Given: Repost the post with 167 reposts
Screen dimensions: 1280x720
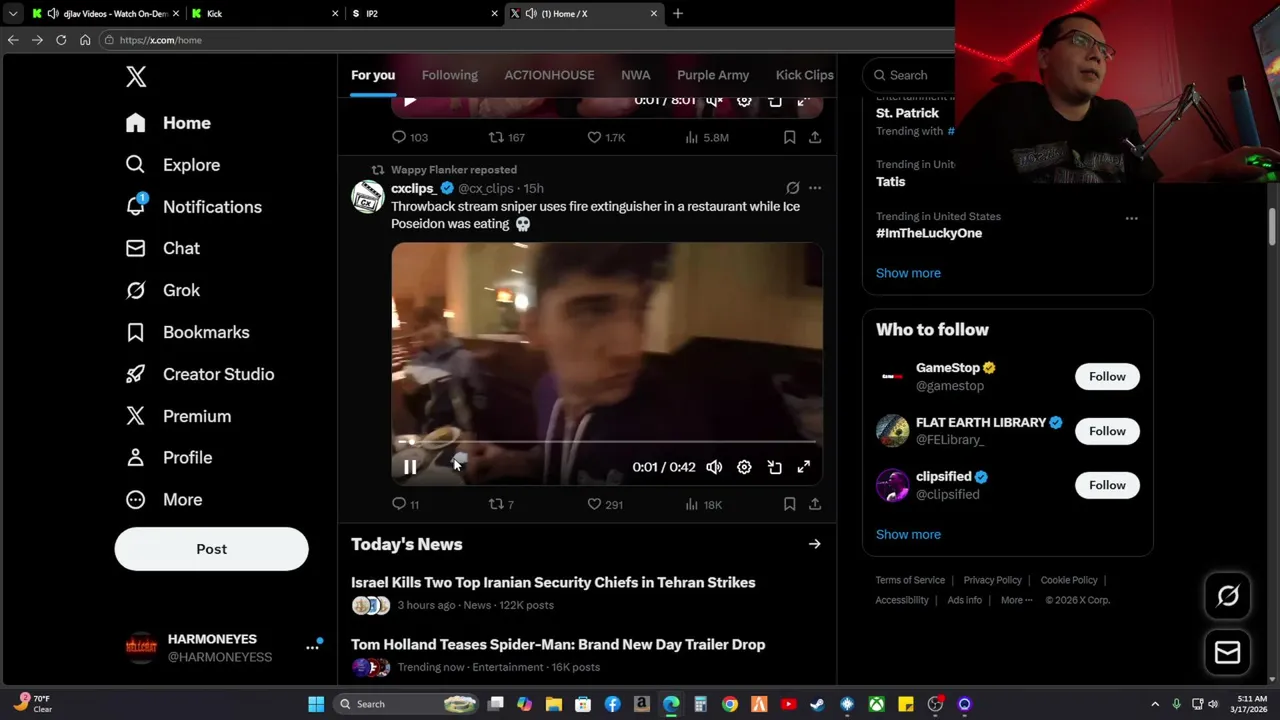Looking at the screenshot, I should pyautogui.click(x=506, y=137).
